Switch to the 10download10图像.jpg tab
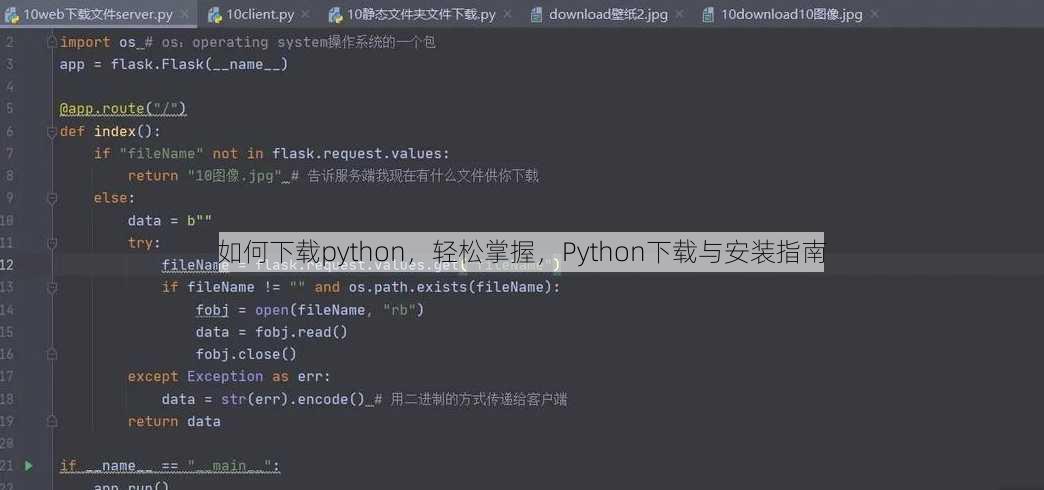Screen dimensions: 1044x490 click(792, 15)
